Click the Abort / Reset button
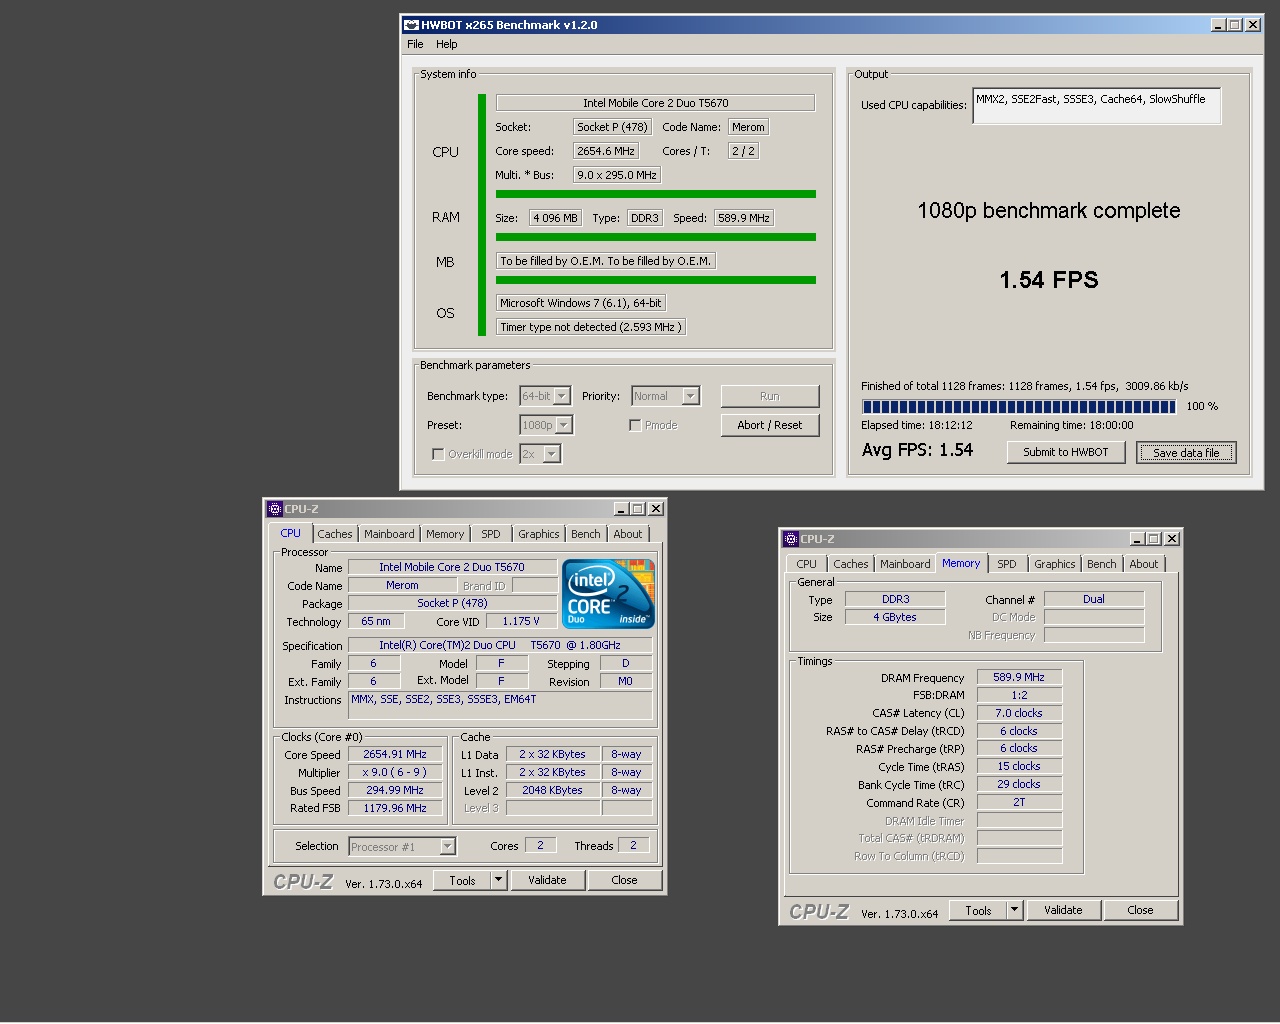 [769, 425]
